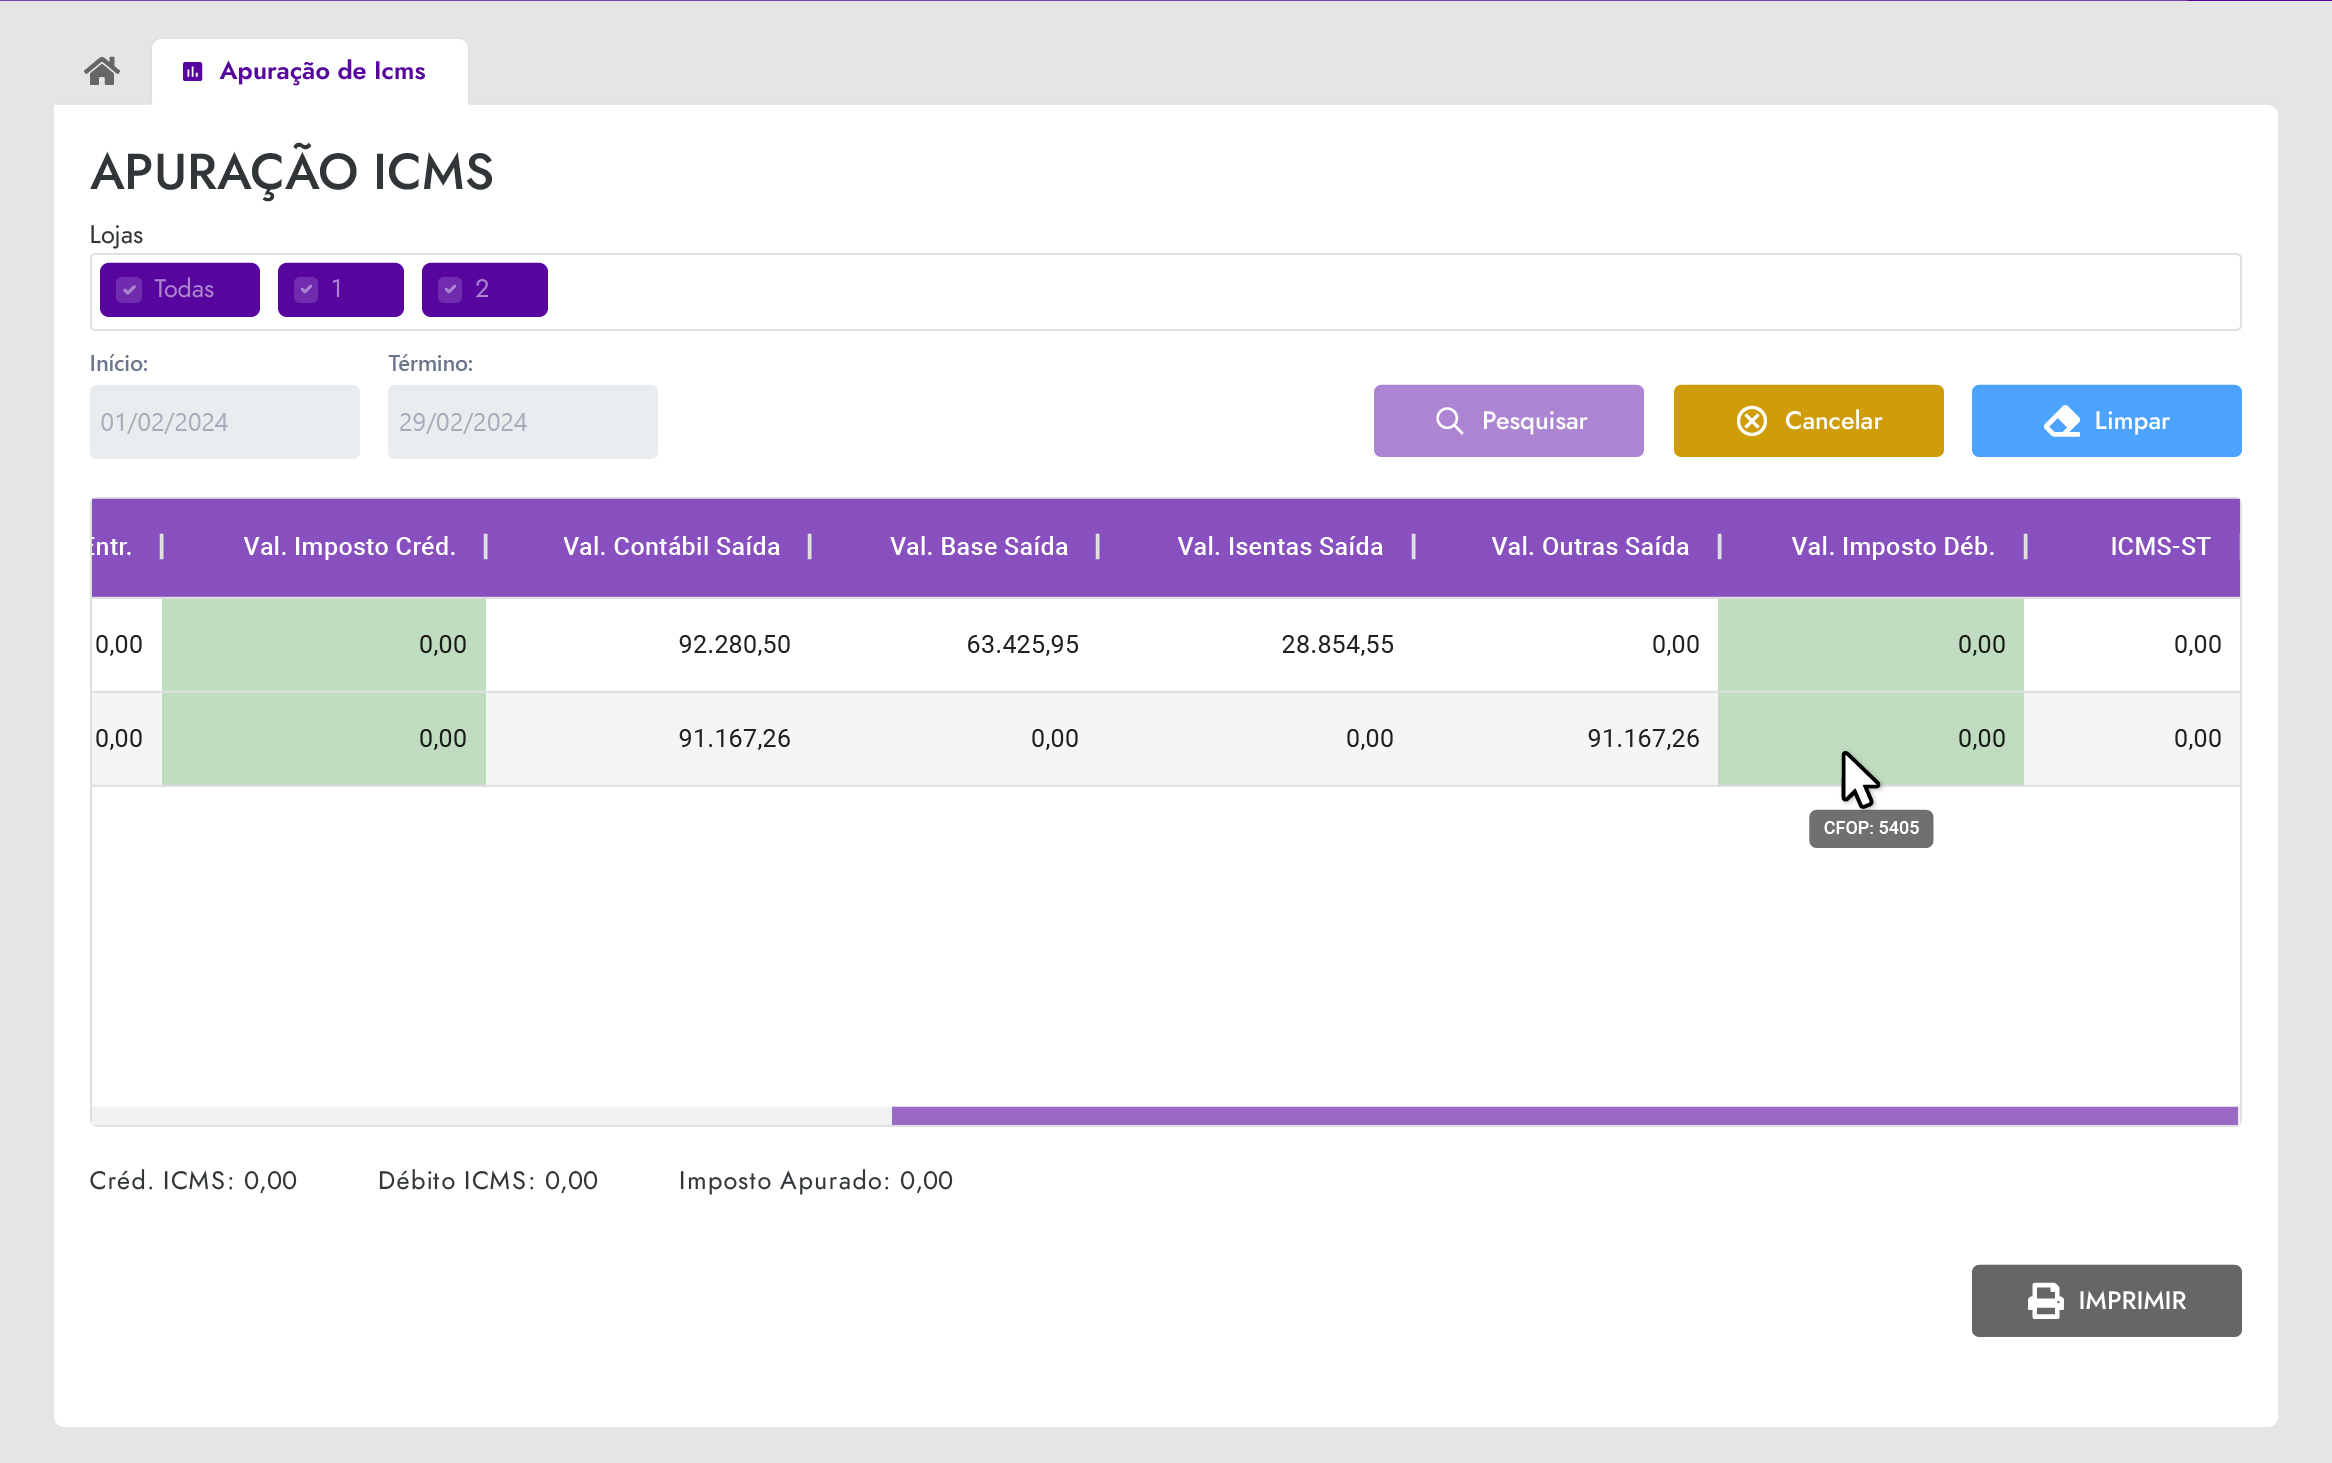Click the IMPRIMIR button
The height and width of the screenshot is (1463, 2332).
(x=2106, y=1300)
